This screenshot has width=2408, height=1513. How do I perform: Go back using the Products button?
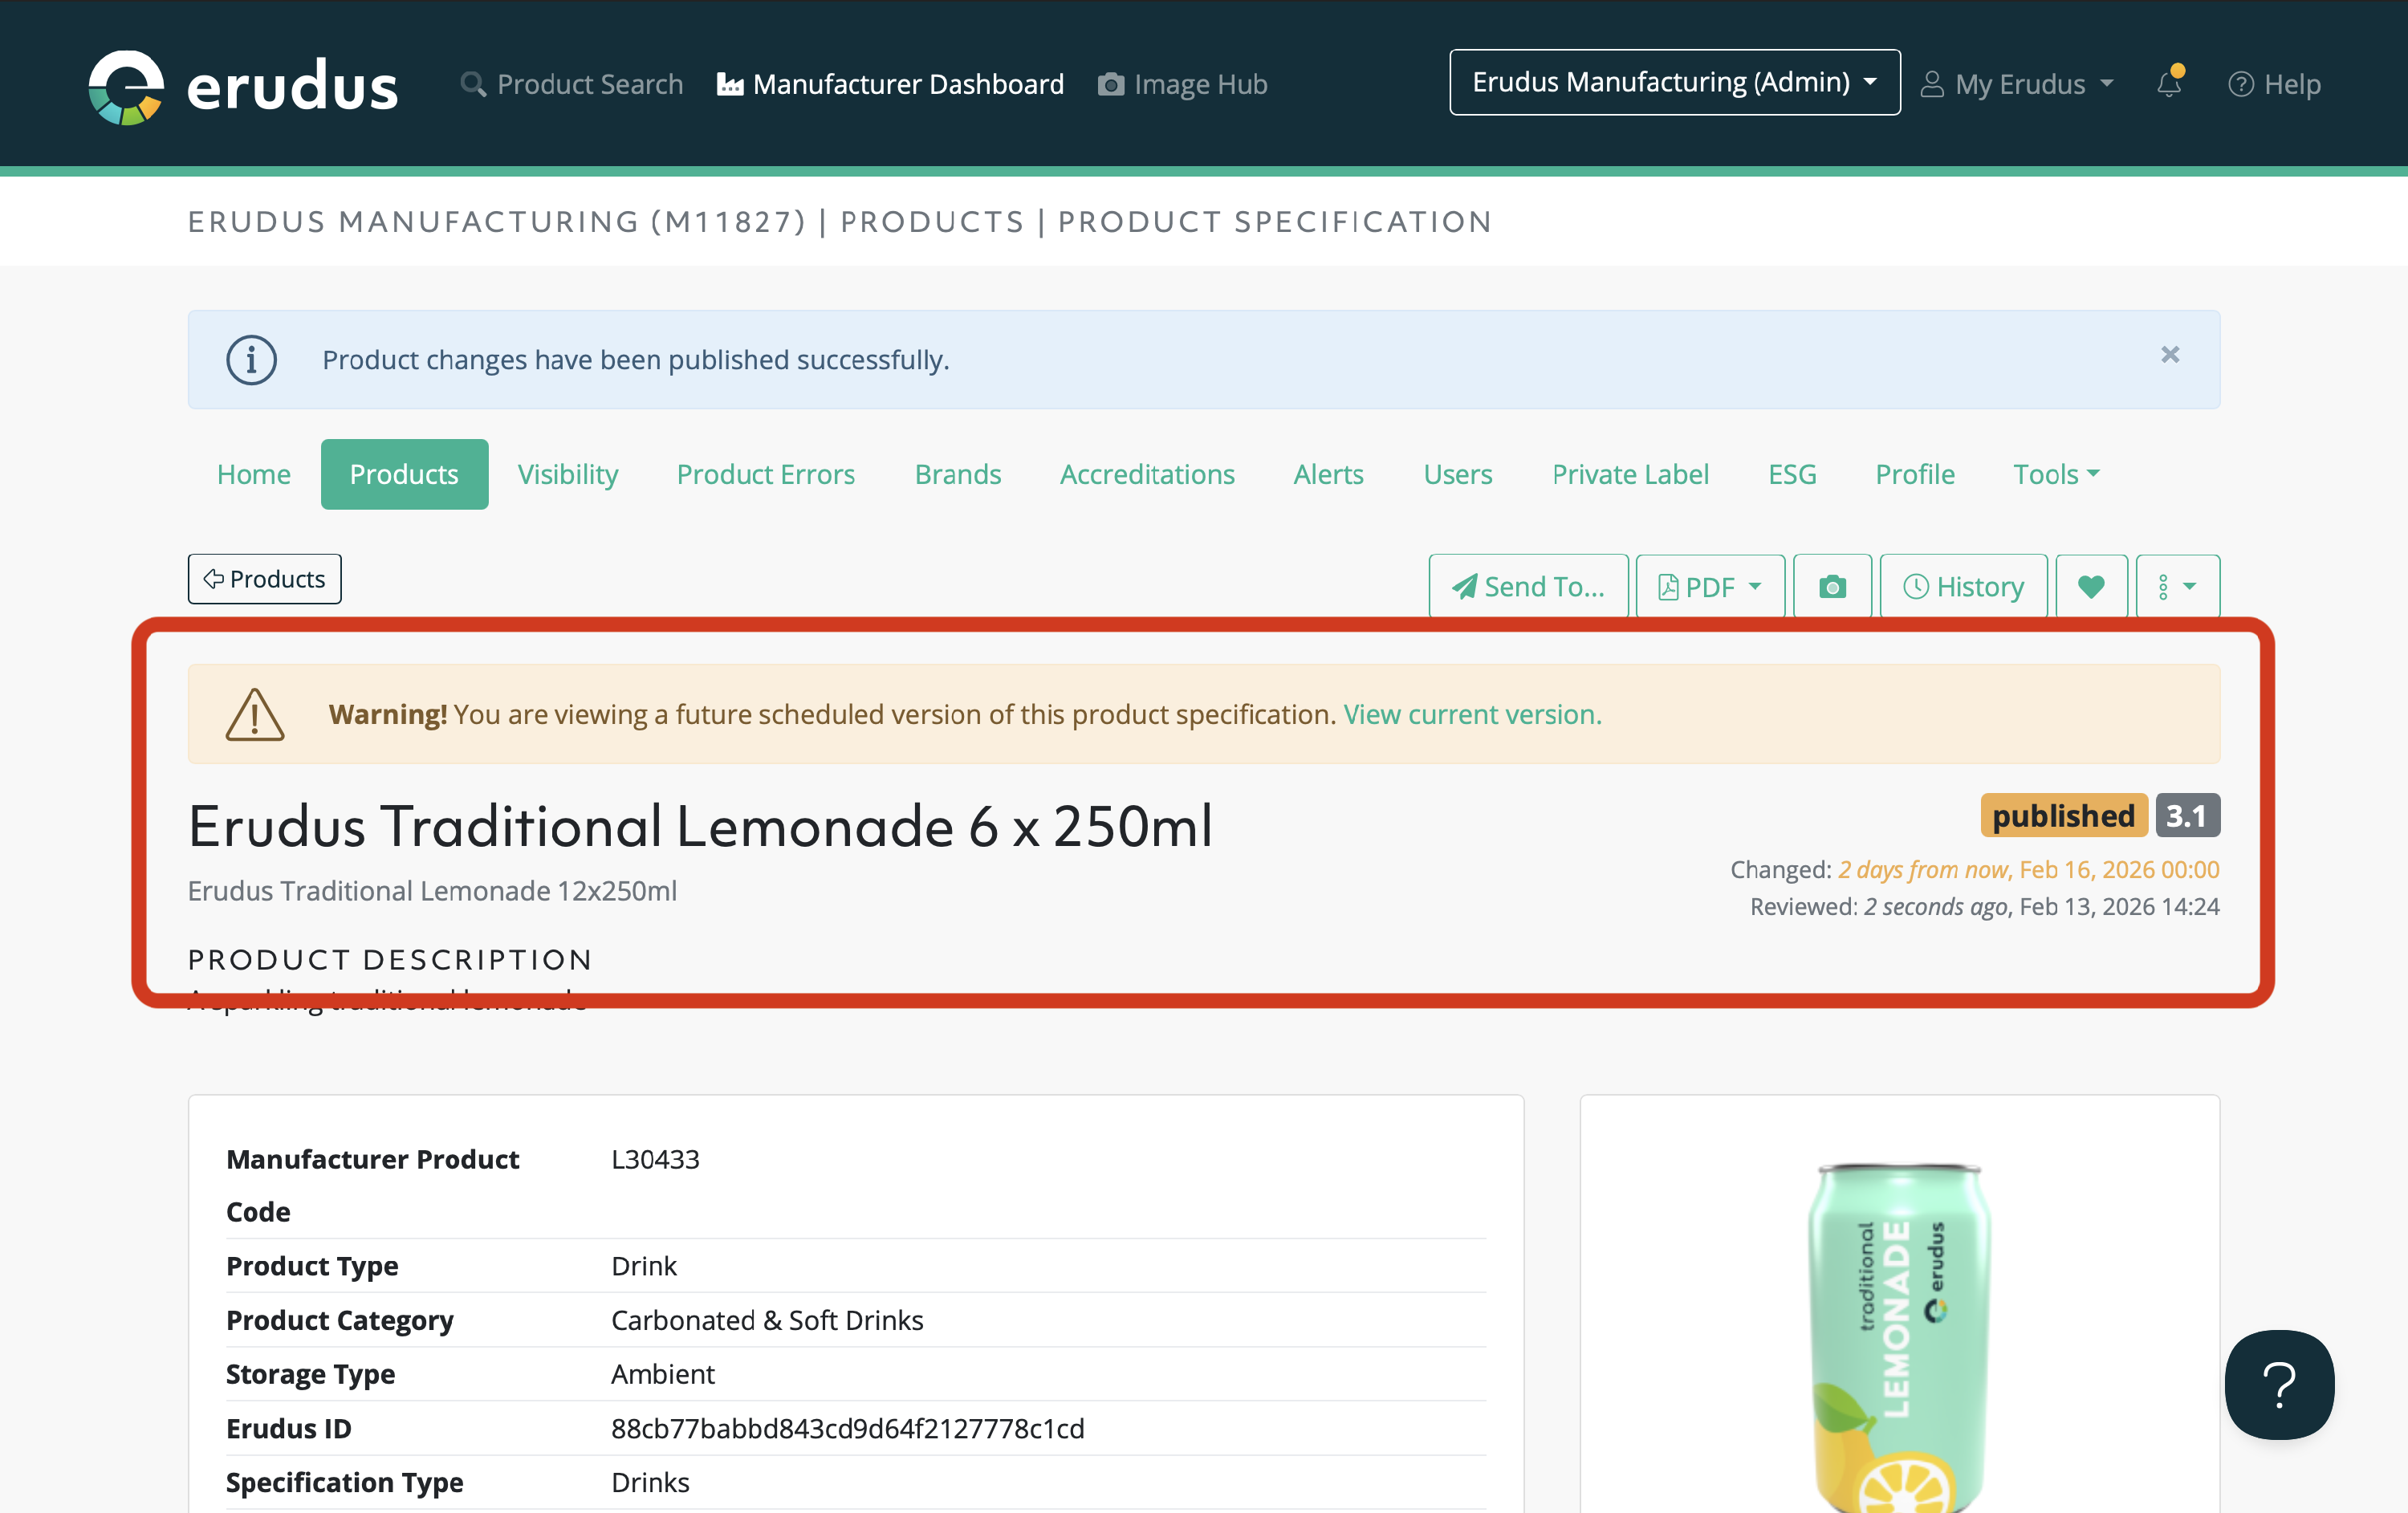pyautogui.click(x=264, y=579)
